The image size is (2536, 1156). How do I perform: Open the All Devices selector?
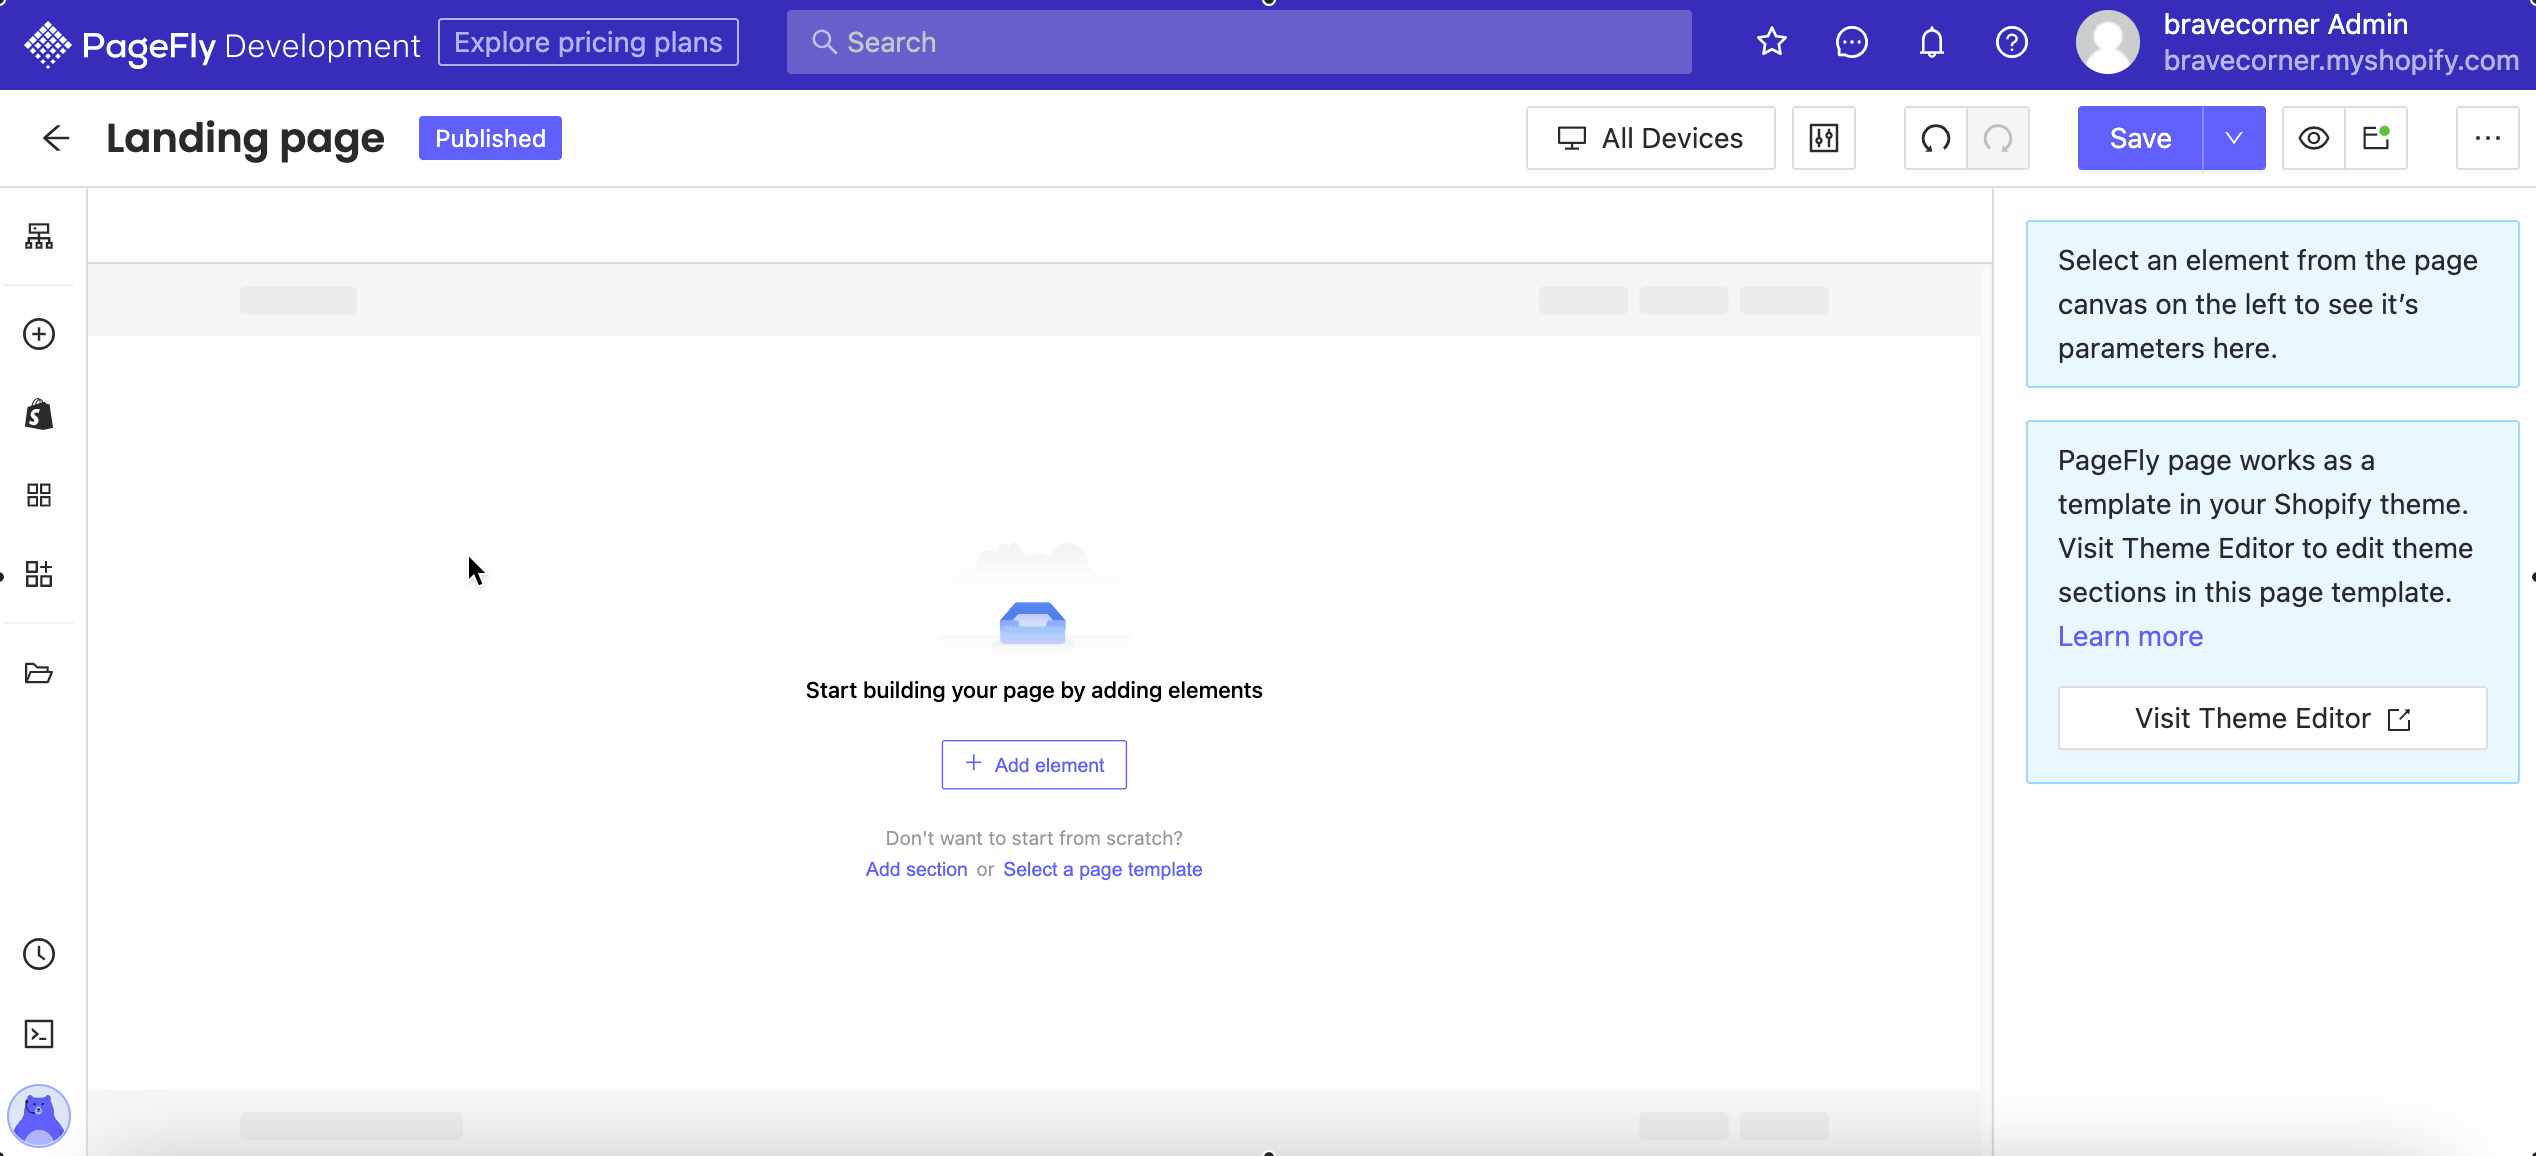(x=1650, y=138)
